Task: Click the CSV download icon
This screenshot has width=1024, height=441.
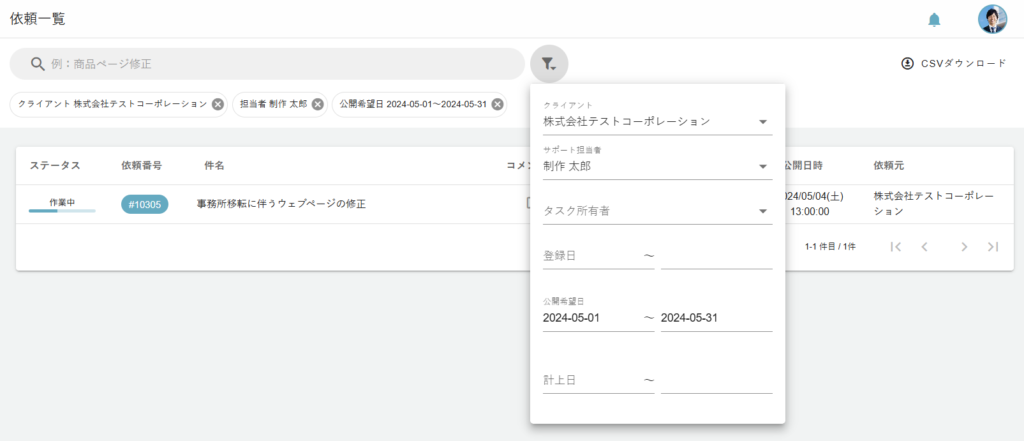Action: (x=908, y=63)
